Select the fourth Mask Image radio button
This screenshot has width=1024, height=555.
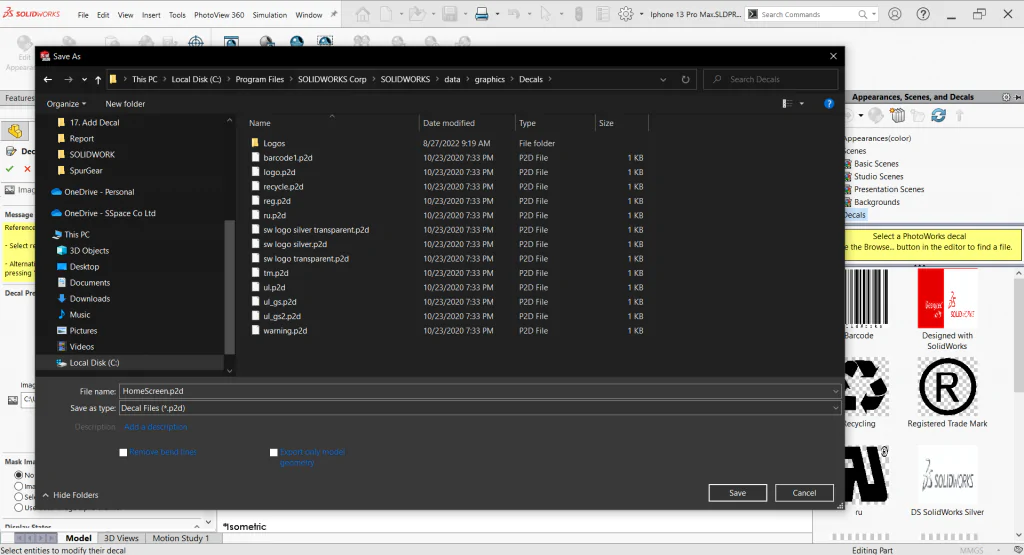click(x=18, y=507)
